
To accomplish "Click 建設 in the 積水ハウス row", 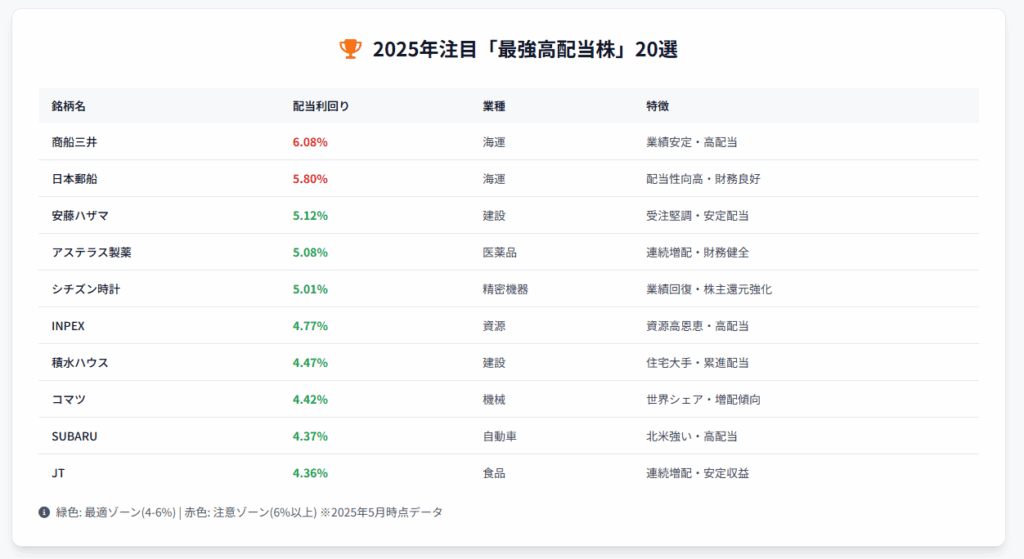I will coord(494,362).
